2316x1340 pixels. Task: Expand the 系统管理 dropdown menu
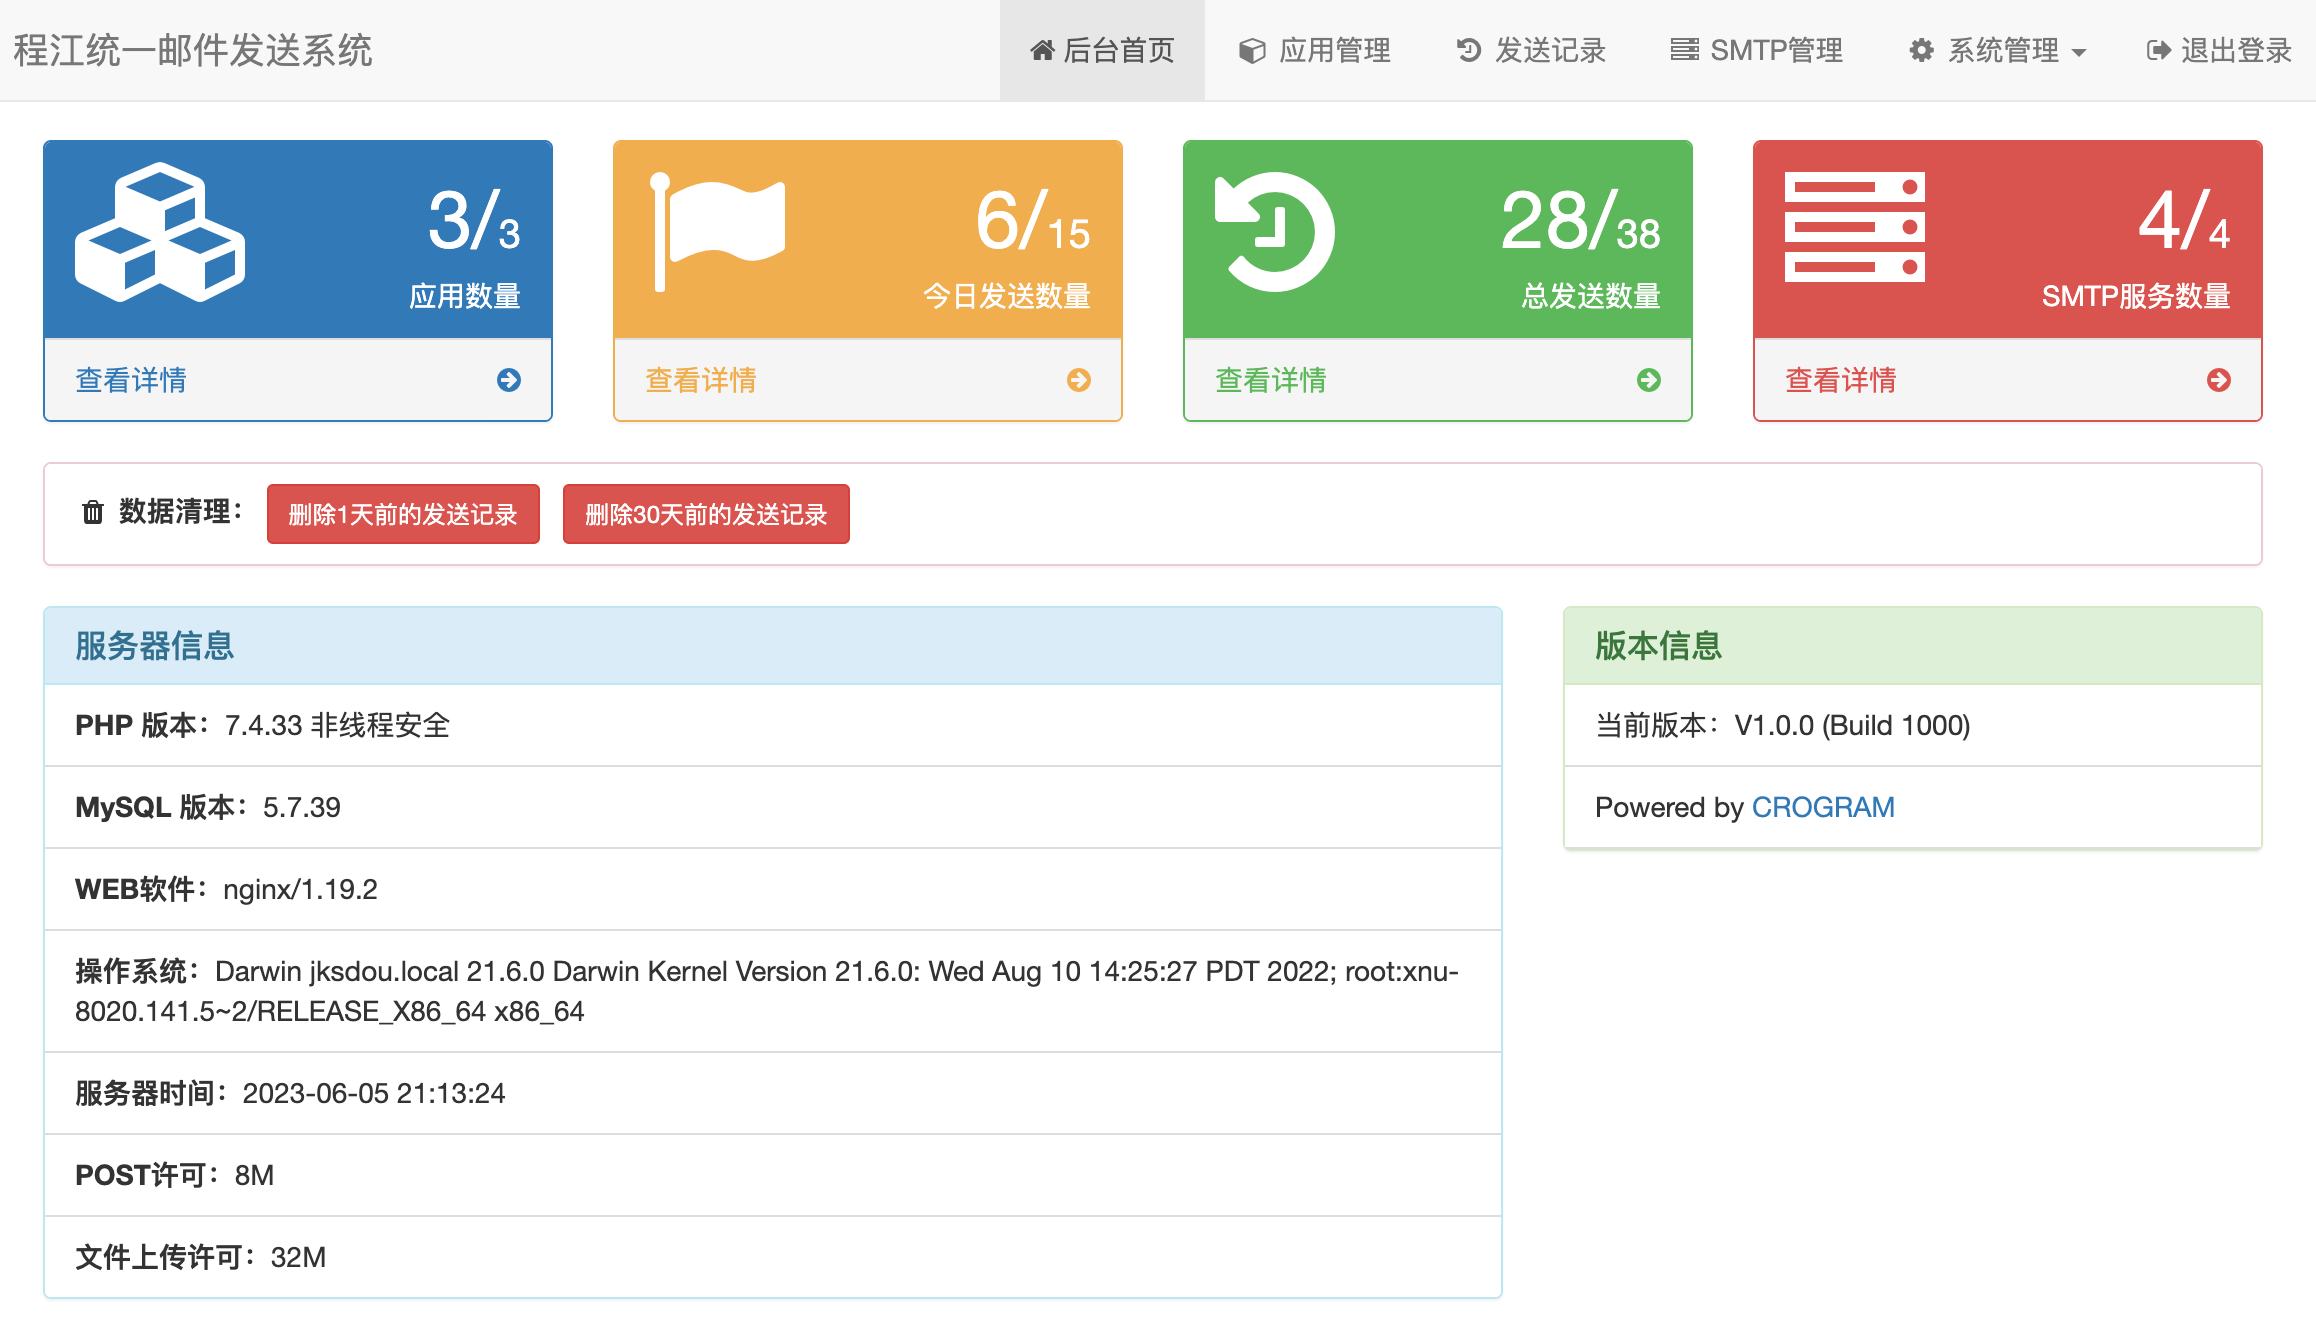[1996, 50]
